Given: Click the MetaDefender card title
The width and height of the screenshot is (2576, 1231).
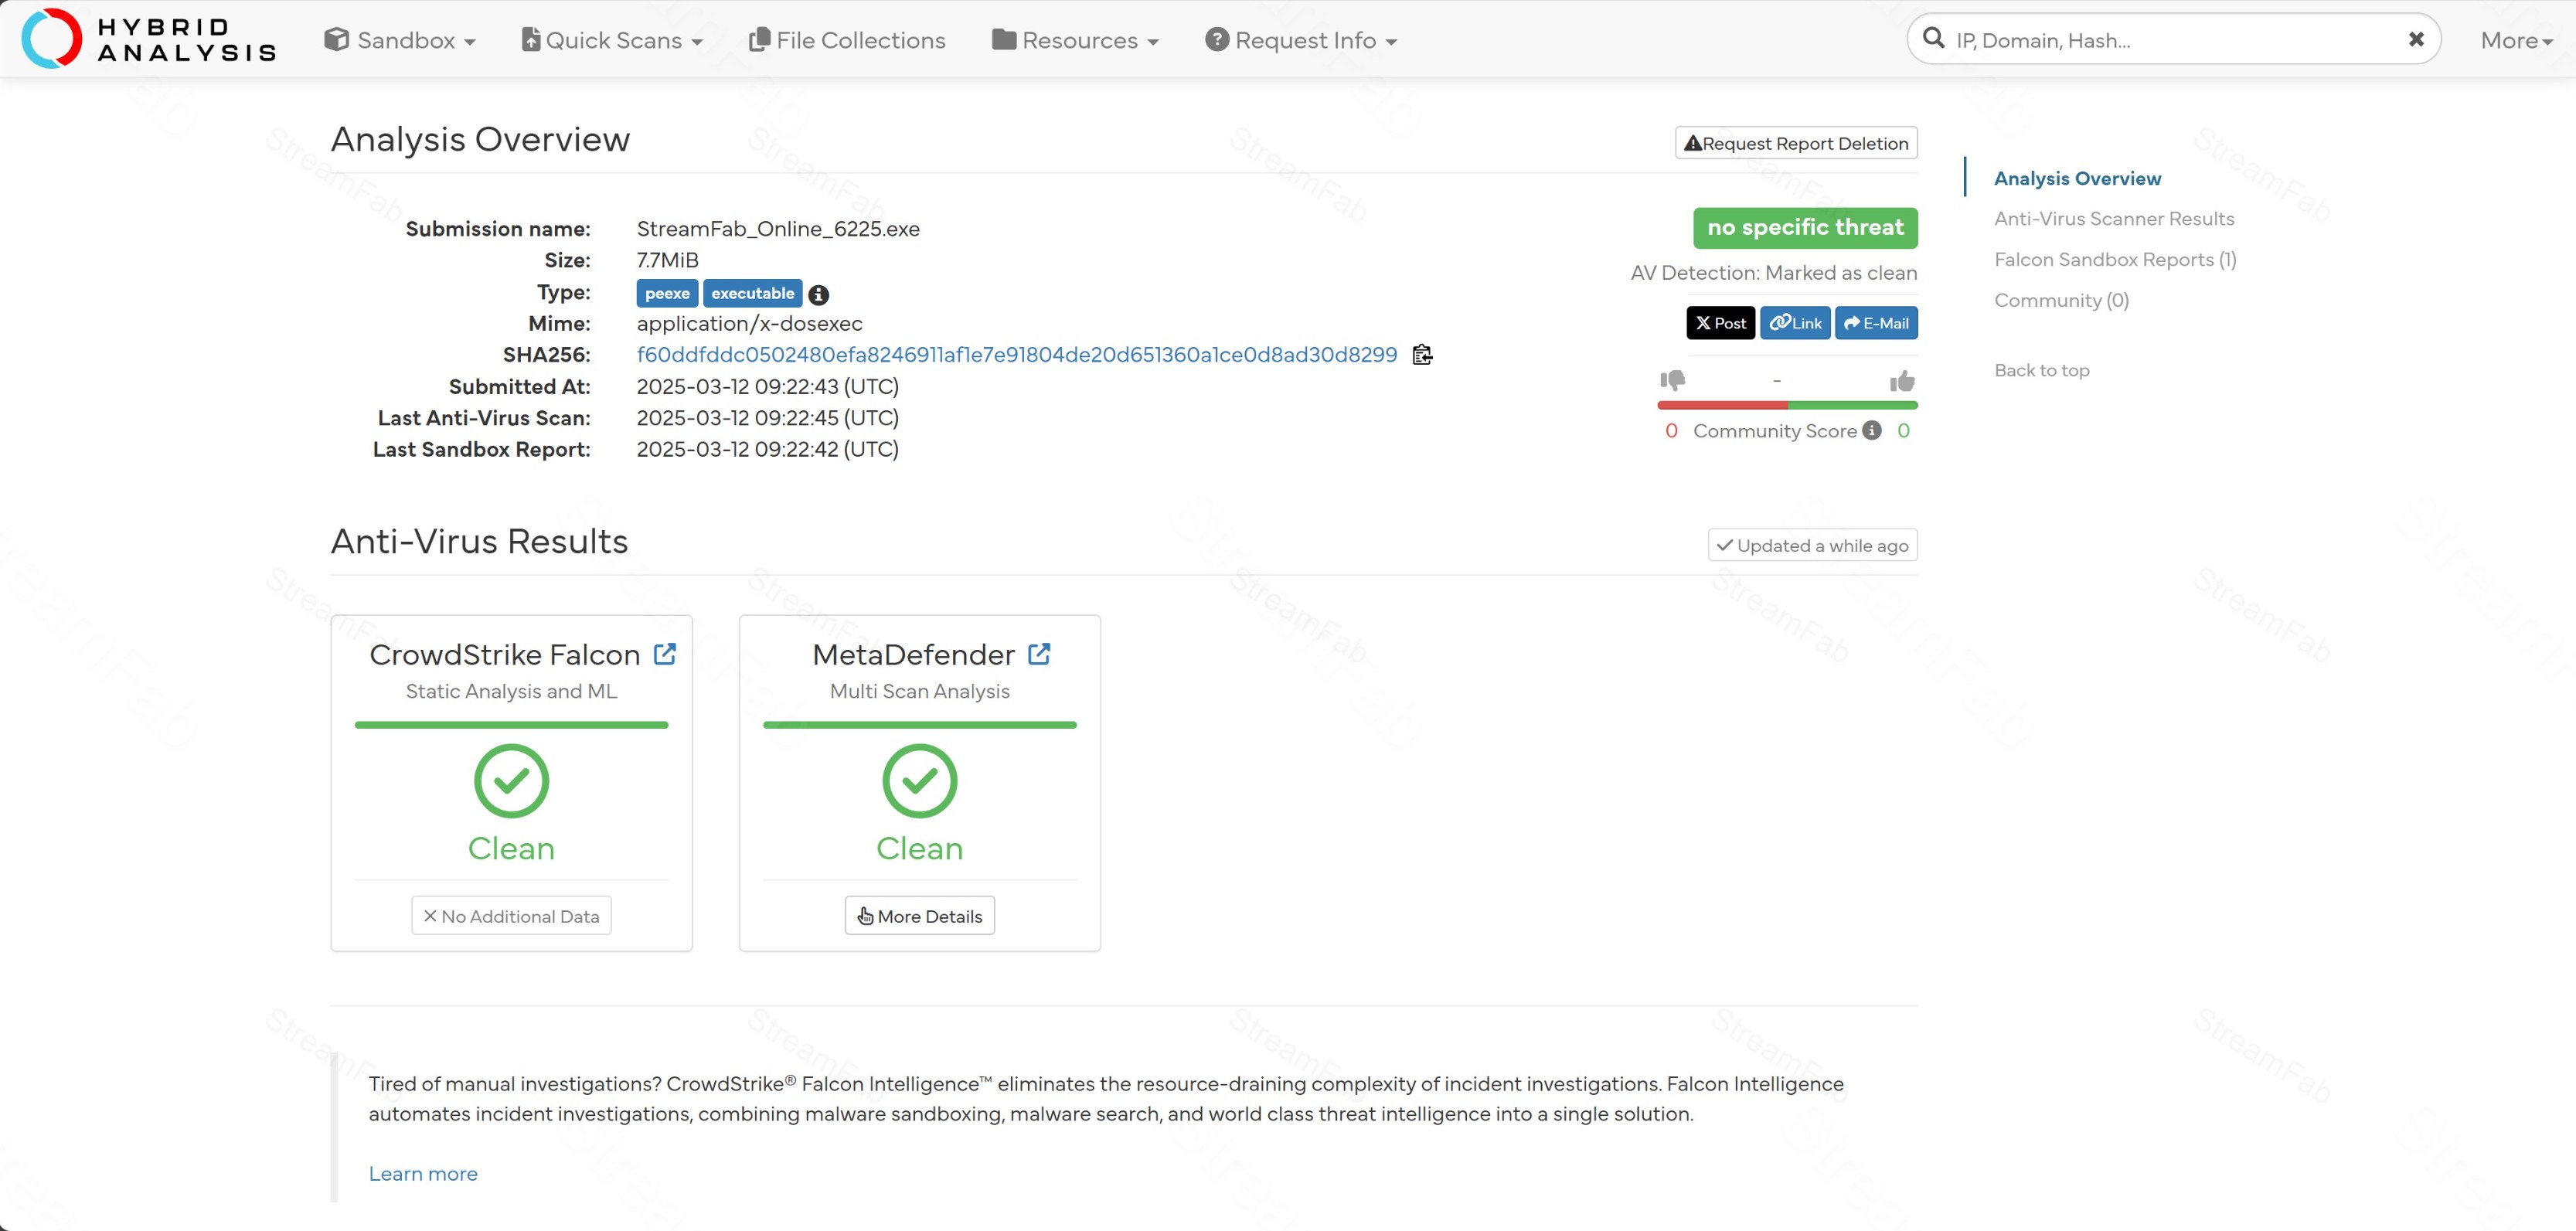Looking at the screenshot, I should coord(913,654).
